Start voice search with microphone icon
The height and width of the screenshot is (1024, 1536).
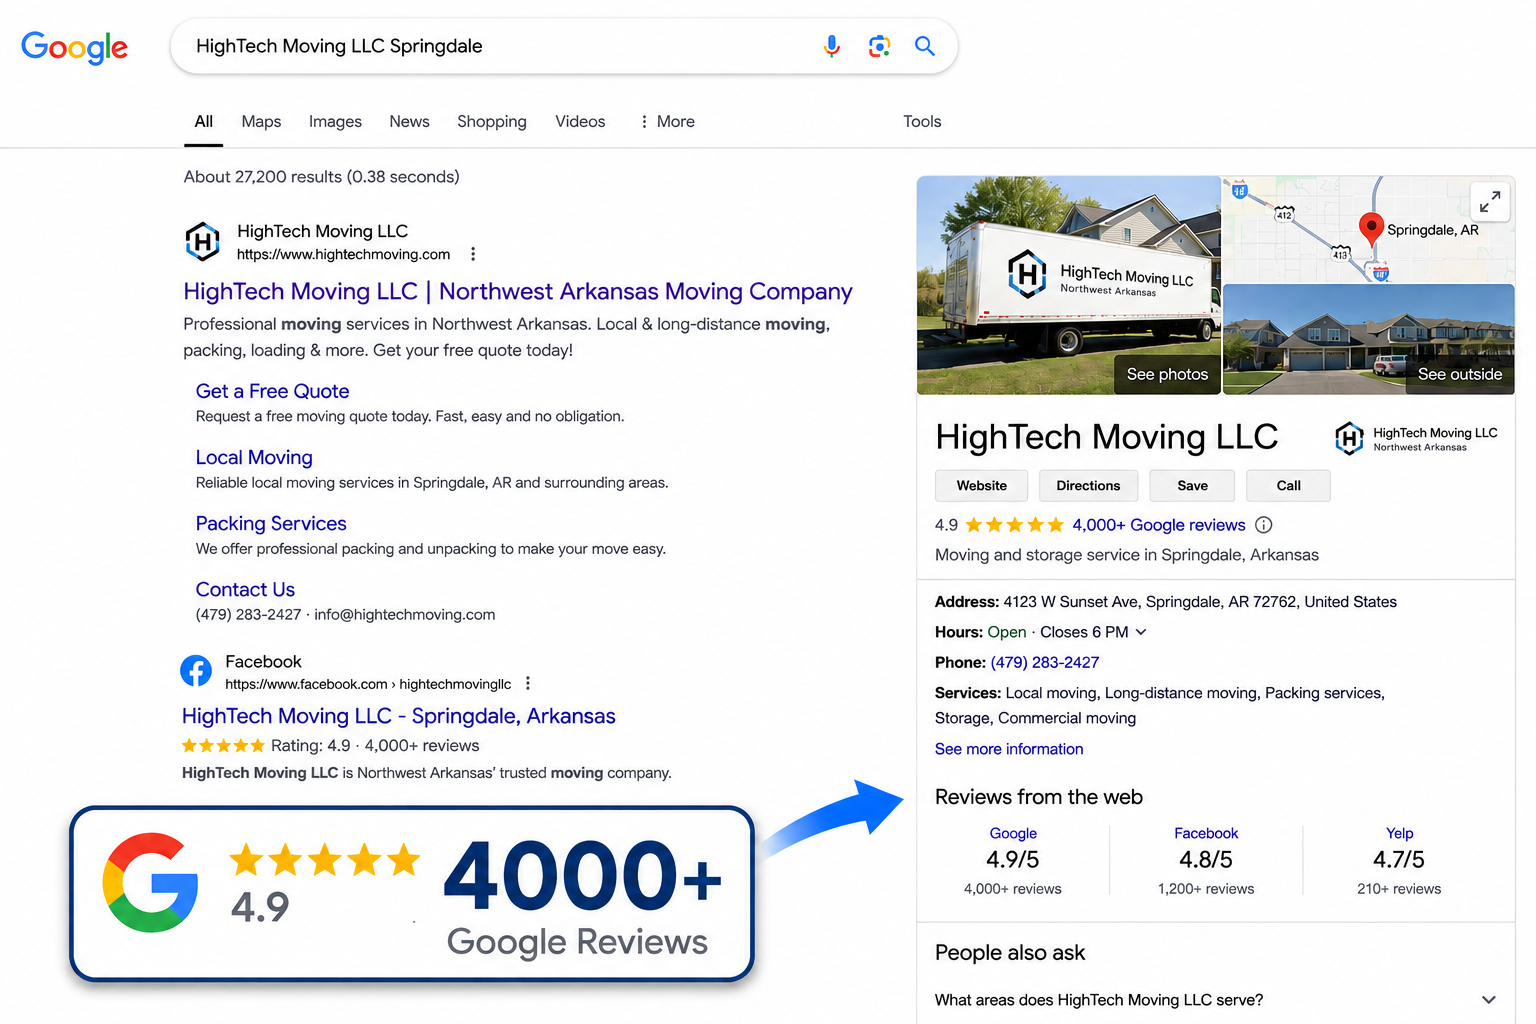(x=832, y=46)
